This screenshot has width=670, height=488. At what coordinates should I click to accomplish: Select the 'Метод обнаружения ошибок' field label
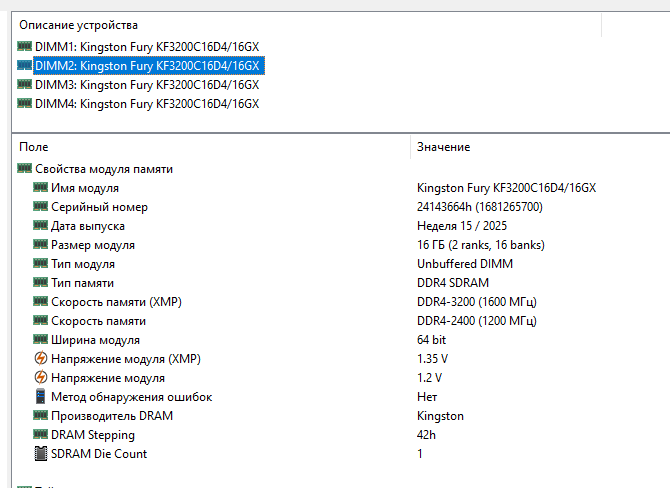pyautogui.click(x=132, y=397)
